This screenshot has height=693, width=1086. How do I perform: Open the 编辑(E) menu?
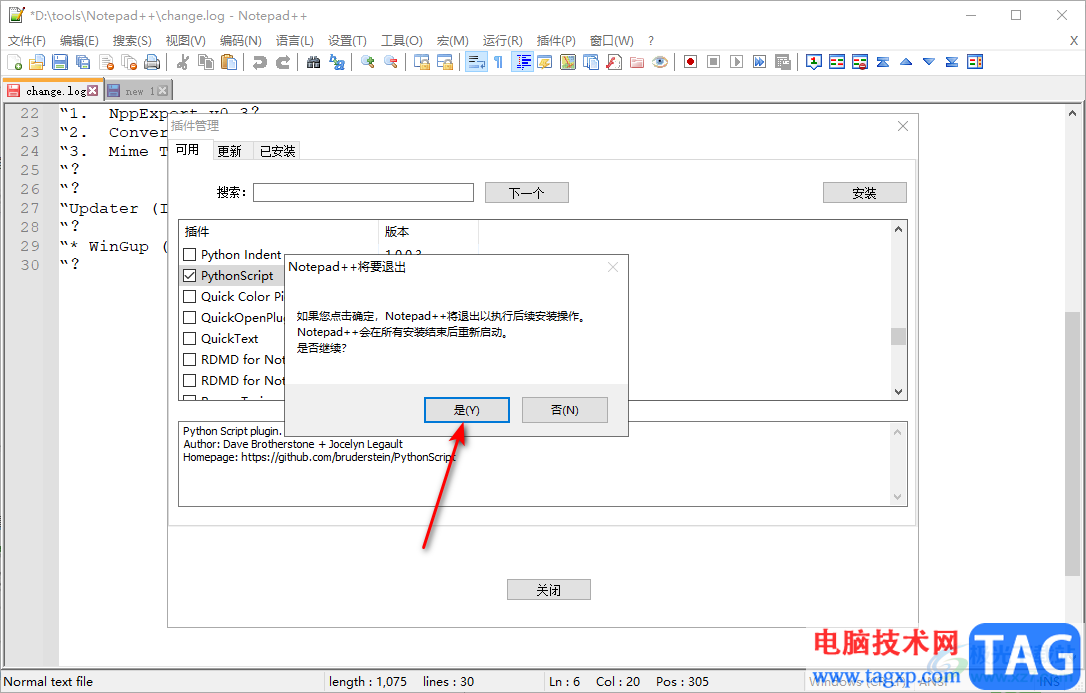point(79,41)
